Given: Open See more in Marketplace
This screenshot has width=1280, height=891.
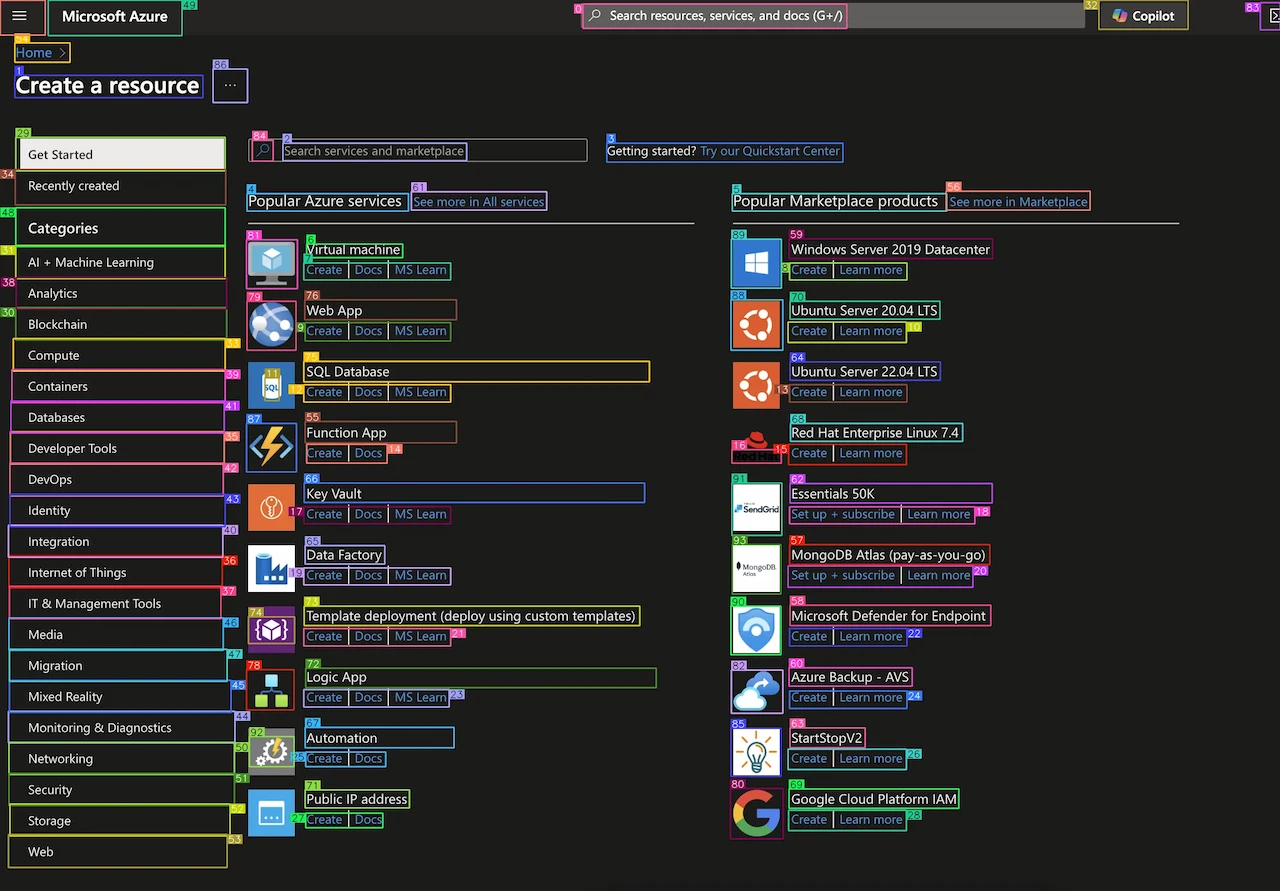Looking at the screenshot, I should [x=1018, y=201].
